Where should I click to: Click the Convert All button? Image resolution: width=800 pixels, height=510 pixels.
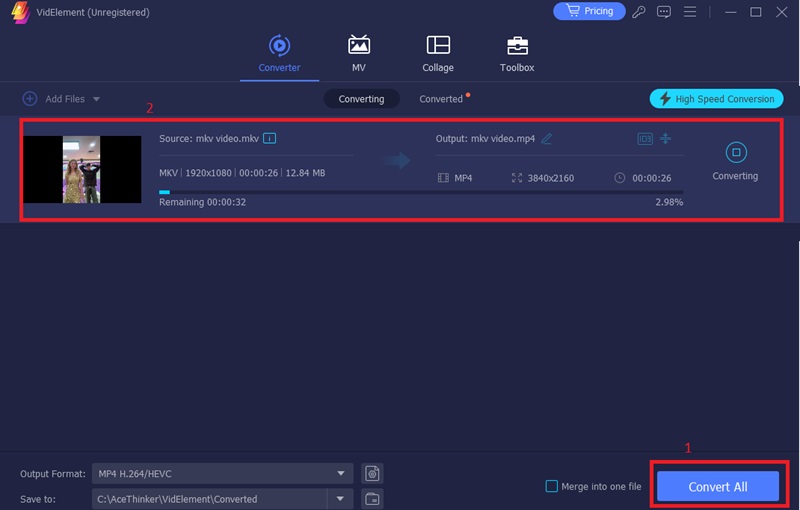[718, 487]
